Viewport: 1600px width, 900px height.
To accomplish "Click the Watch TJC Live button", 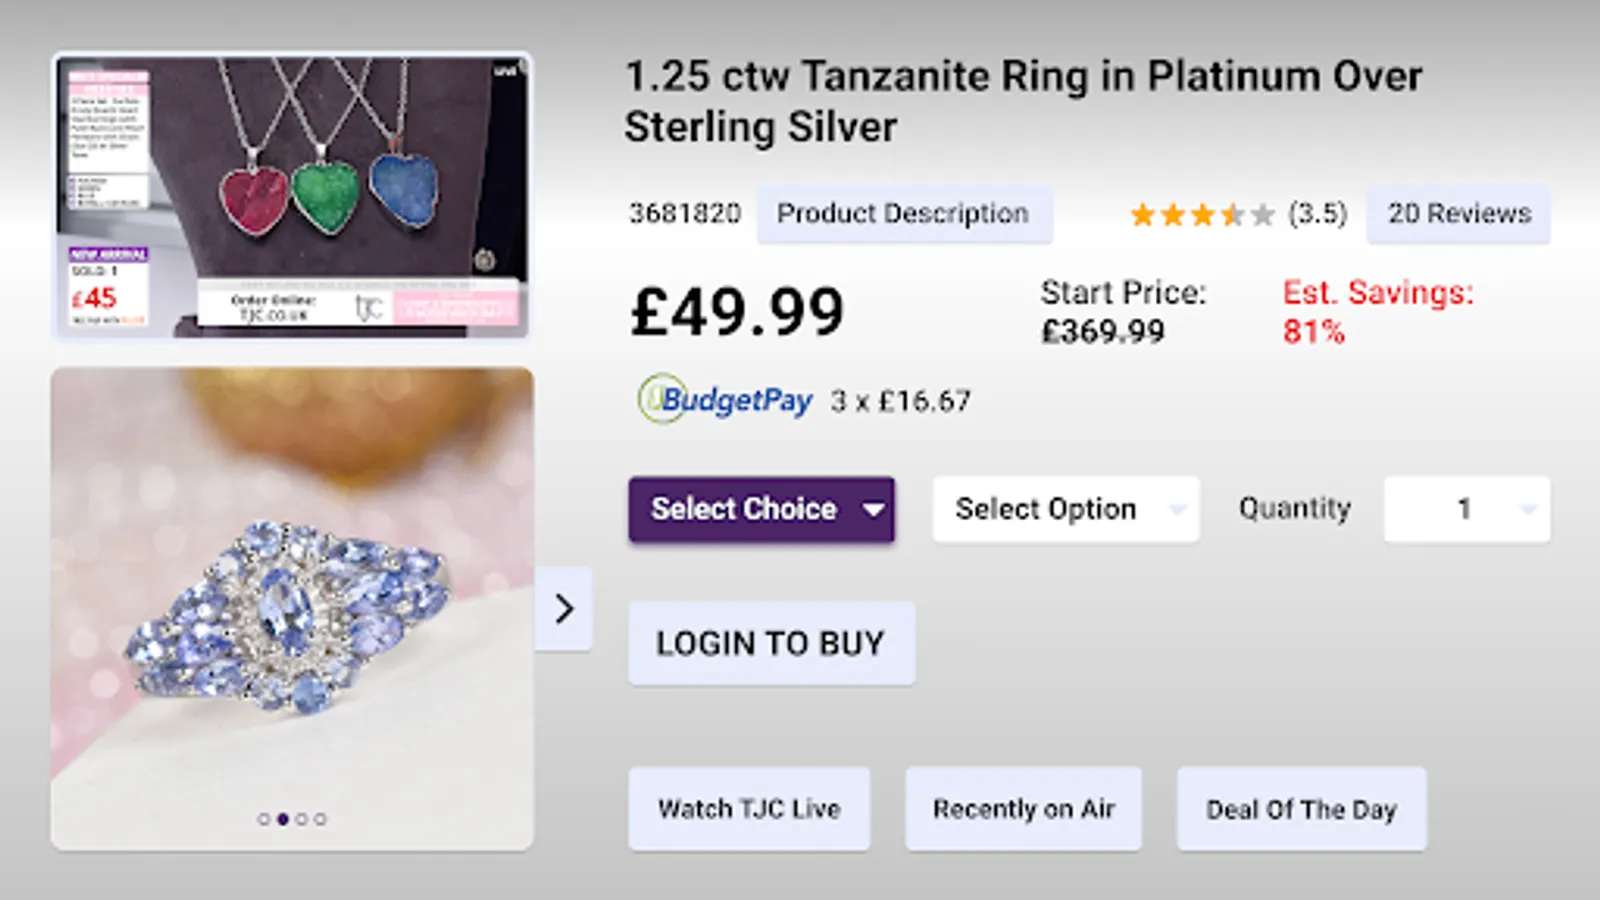I will tap(749, 809).
